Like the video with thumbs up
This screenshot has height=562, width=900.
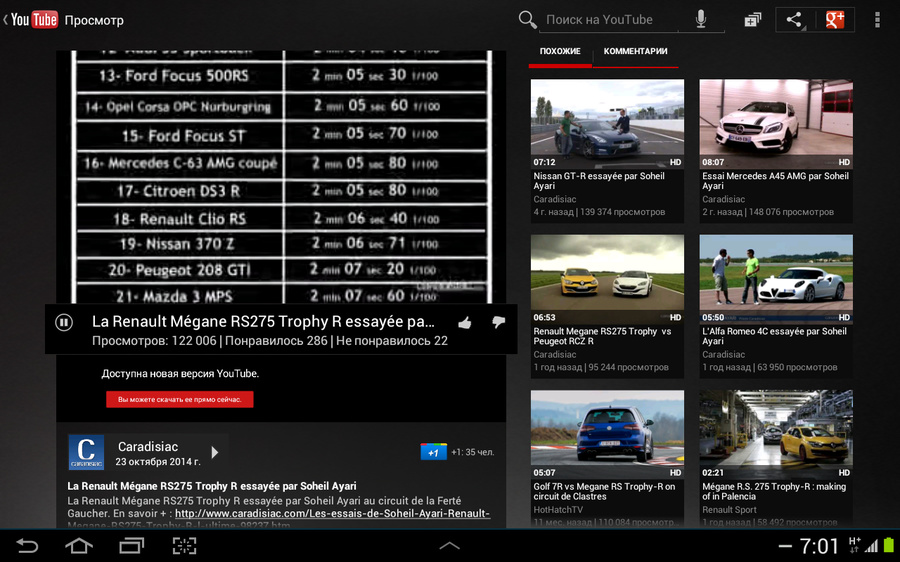465,323
